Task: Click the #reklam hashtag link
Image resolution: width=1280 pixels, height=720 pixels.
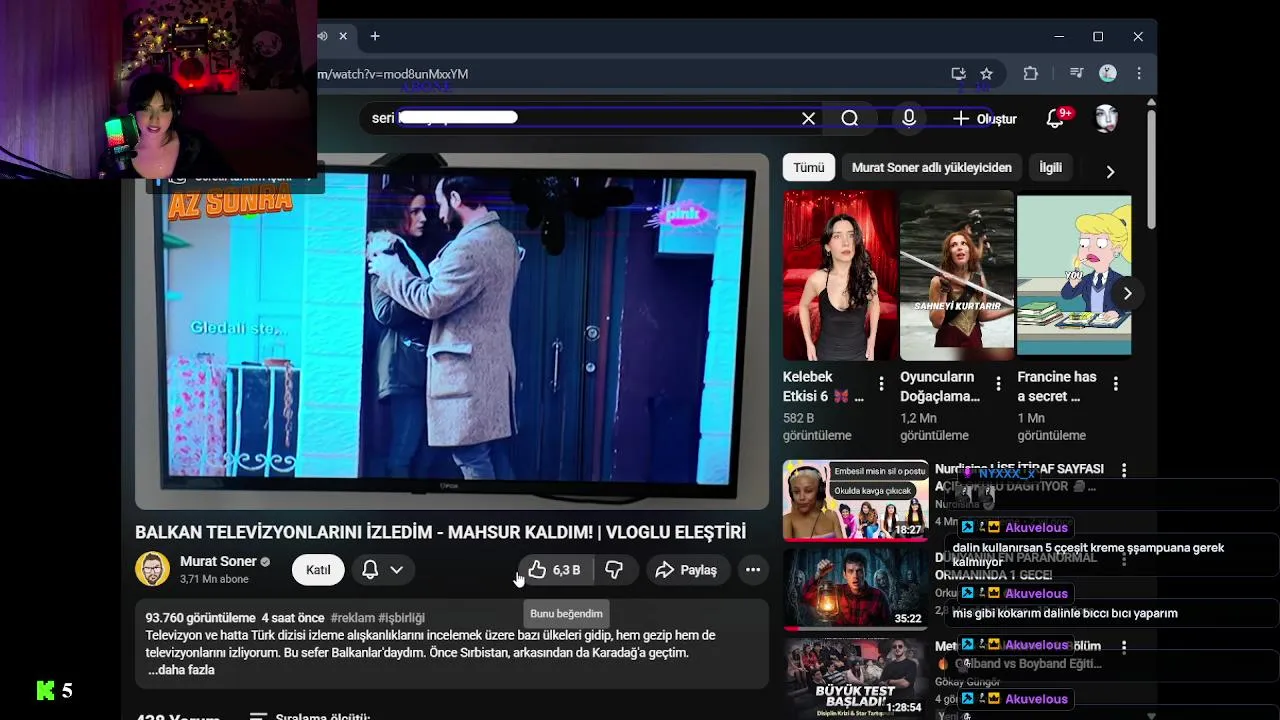Action: (x=352, y=618)
